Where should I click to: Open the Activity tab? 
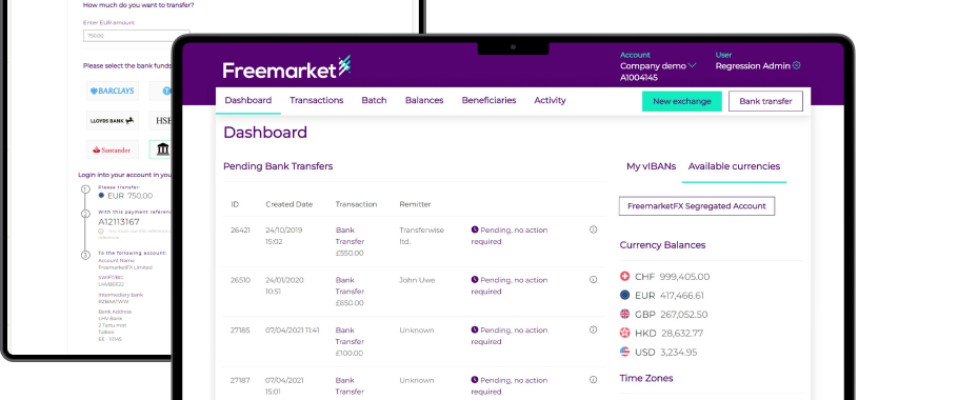[x=550, y=100]
